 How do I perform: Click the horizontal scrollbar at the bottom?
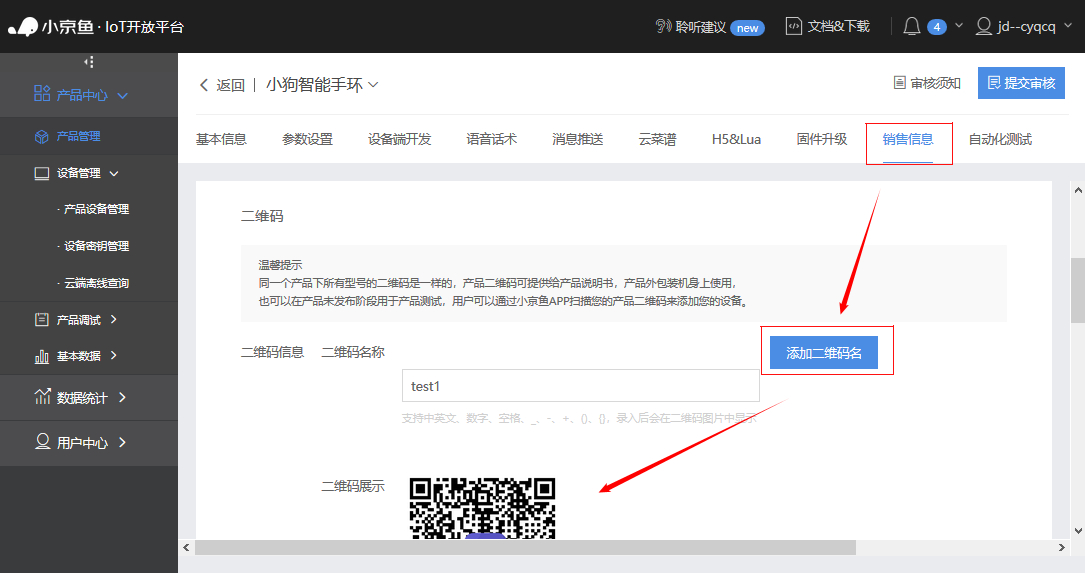(525, 547)
